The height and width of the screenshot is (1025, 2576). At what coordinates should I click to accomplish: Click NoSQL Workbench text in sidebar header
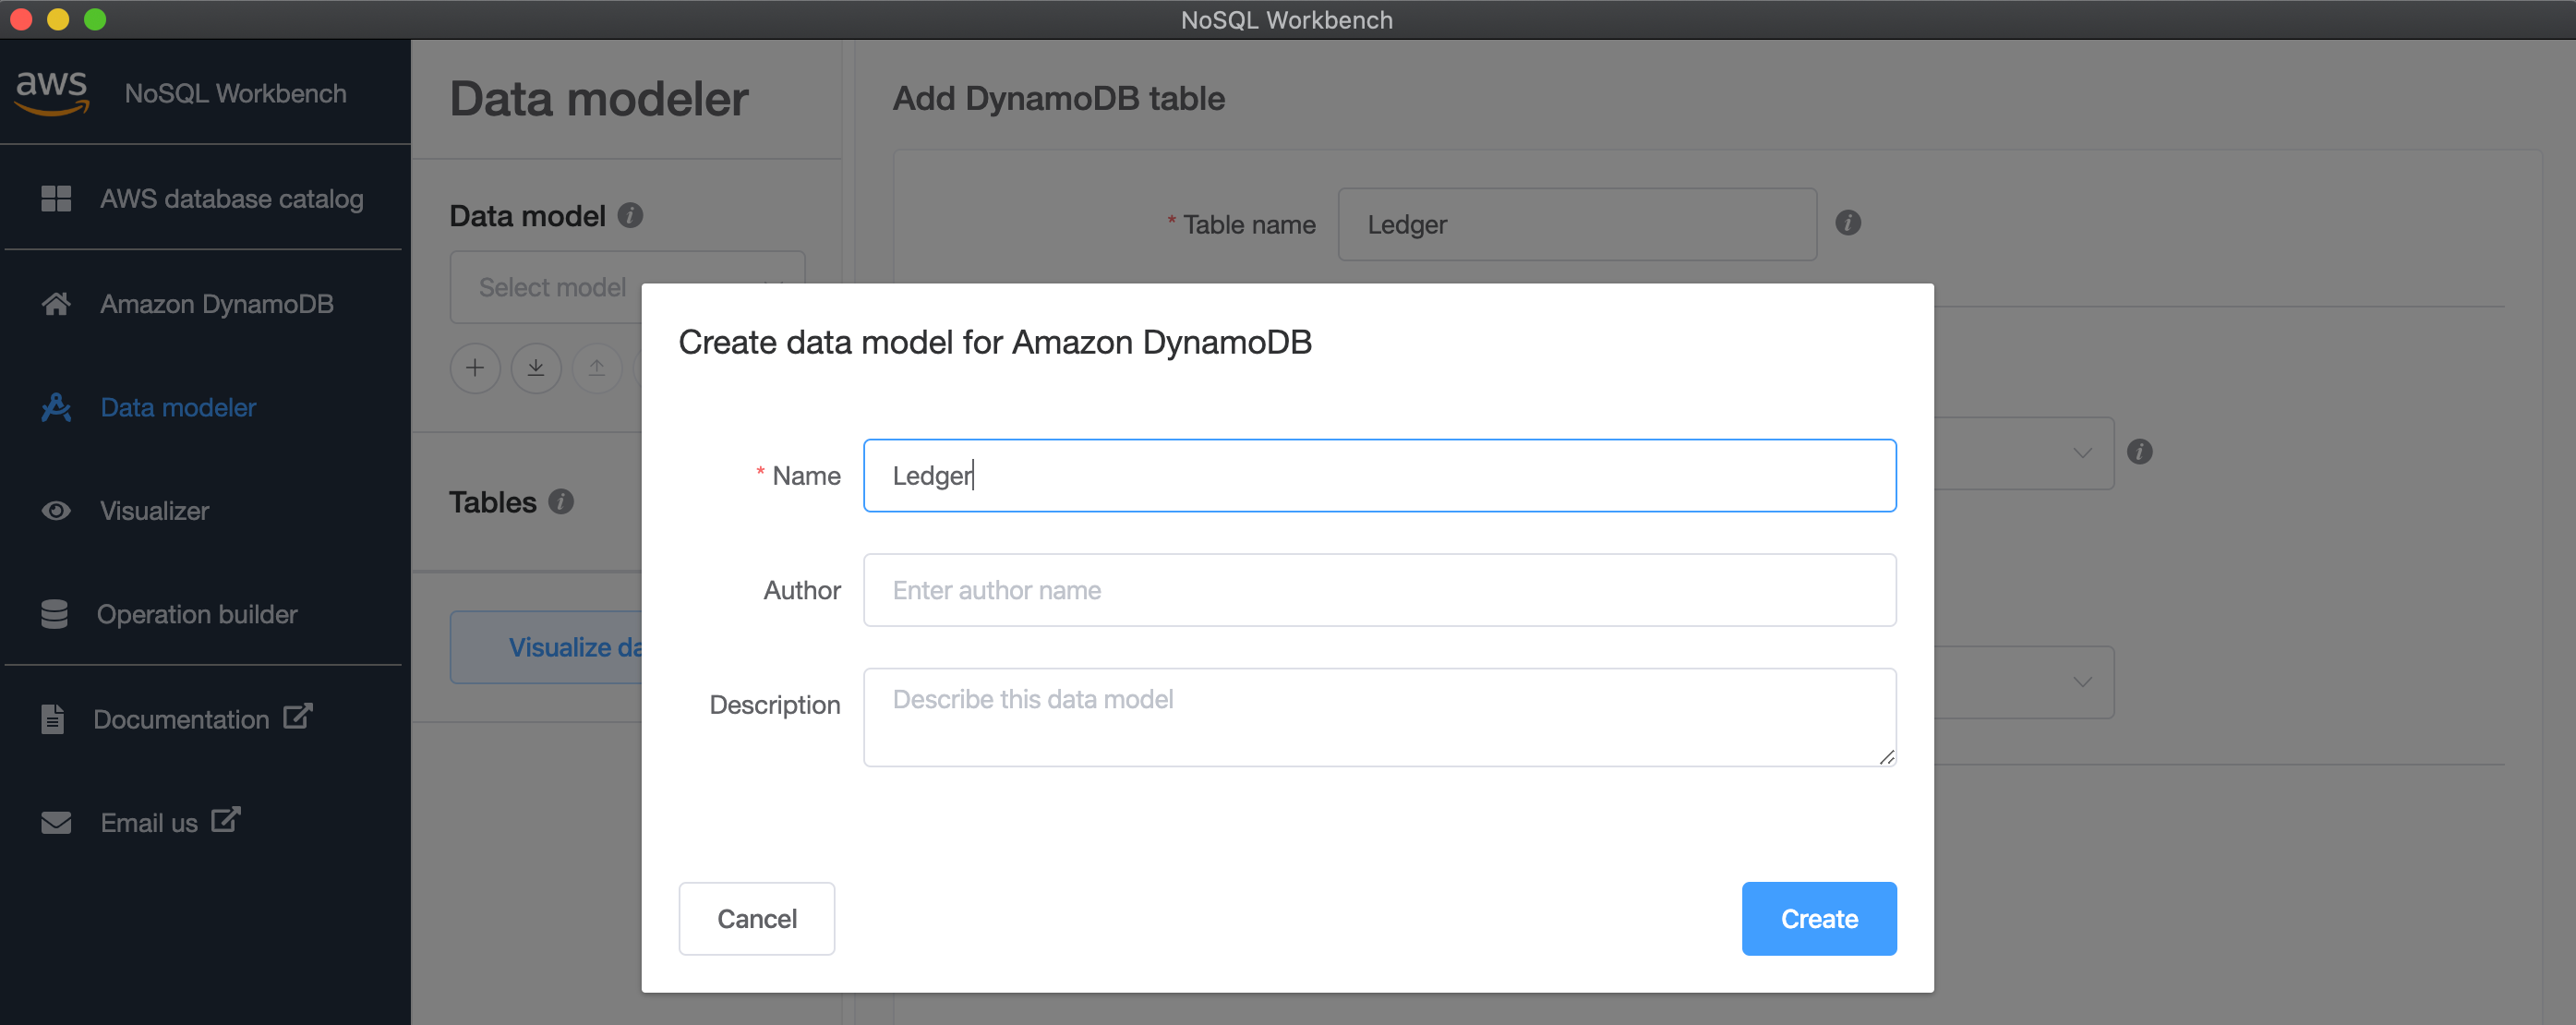236,93
